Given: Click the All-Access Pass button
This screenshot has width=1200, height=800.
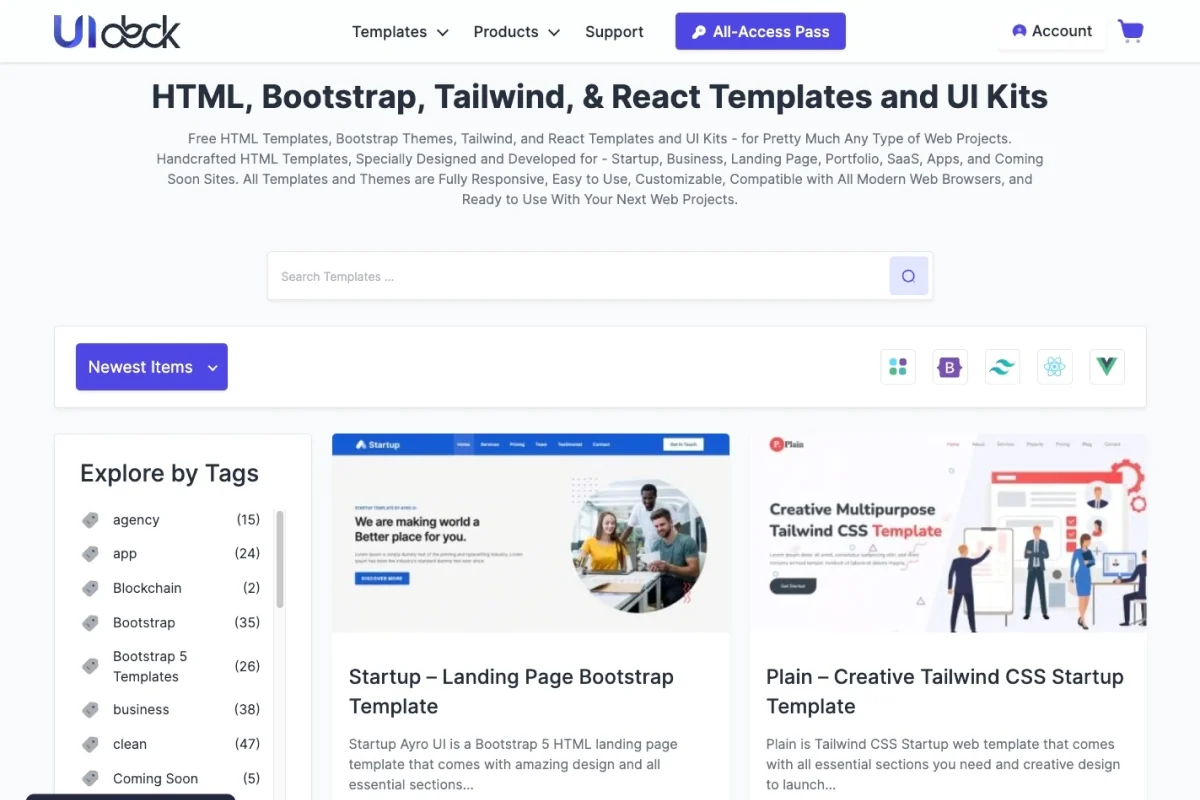Looking at the screenshot, I should pyautogui.click(x=760, y=31).
